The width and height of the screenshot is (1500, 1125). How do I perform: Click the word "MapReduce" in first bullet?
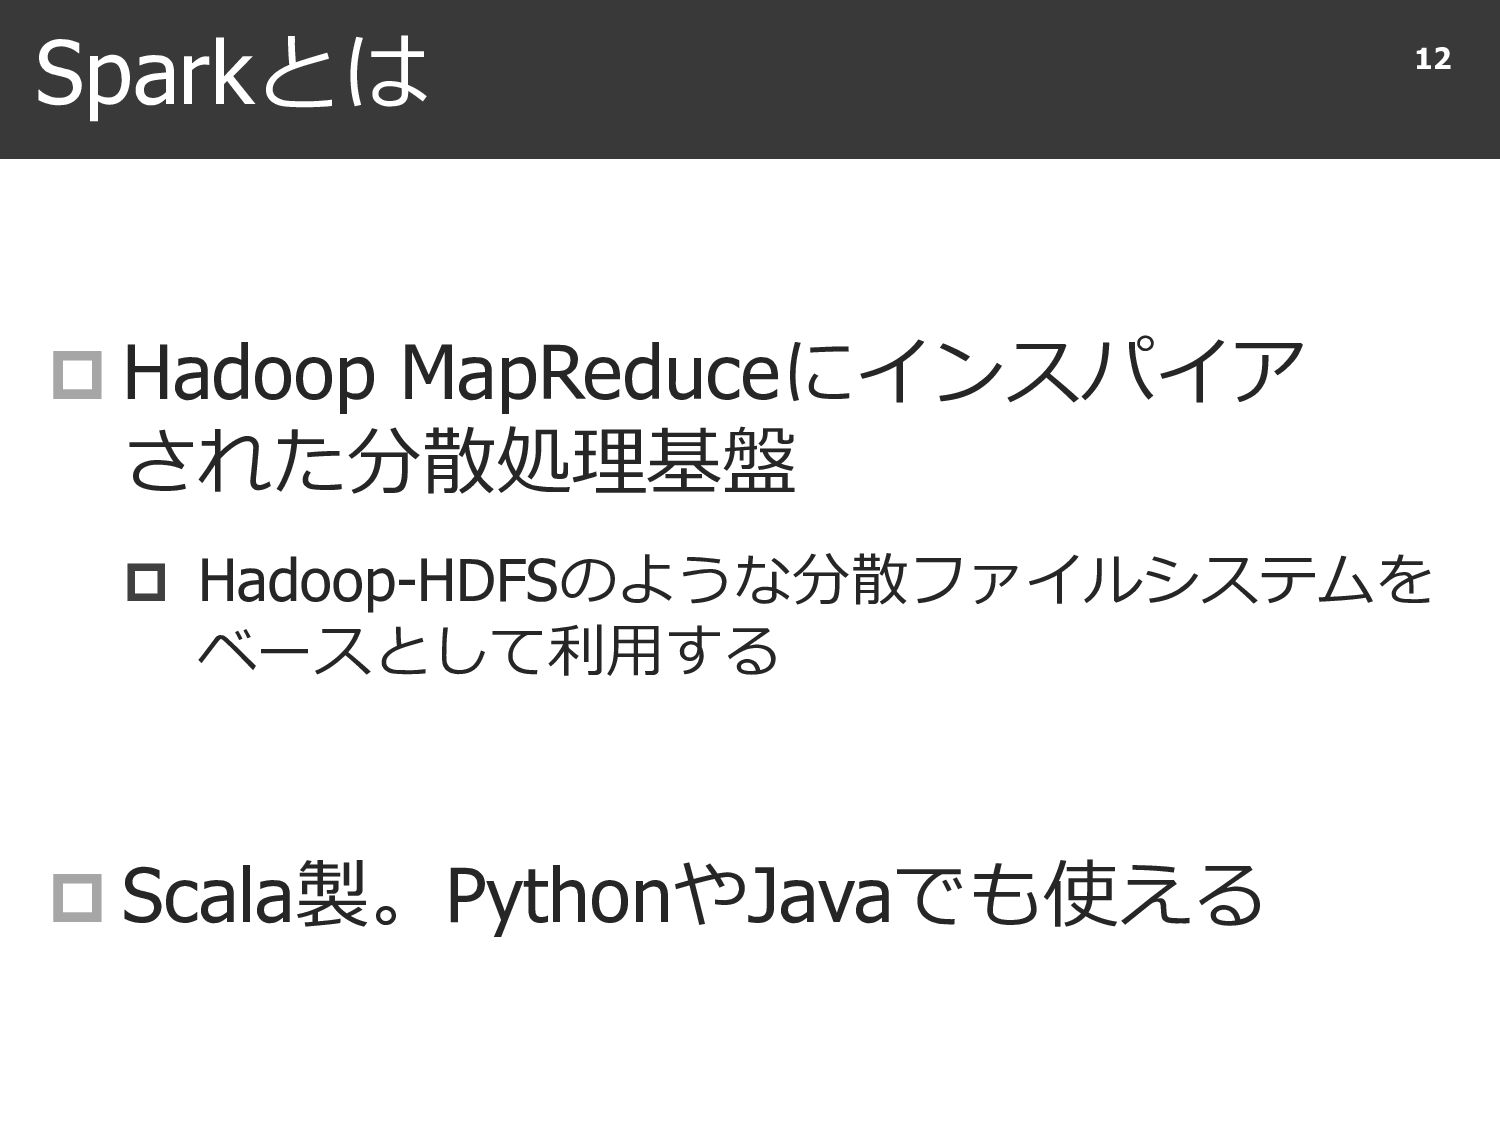[588, 375]
